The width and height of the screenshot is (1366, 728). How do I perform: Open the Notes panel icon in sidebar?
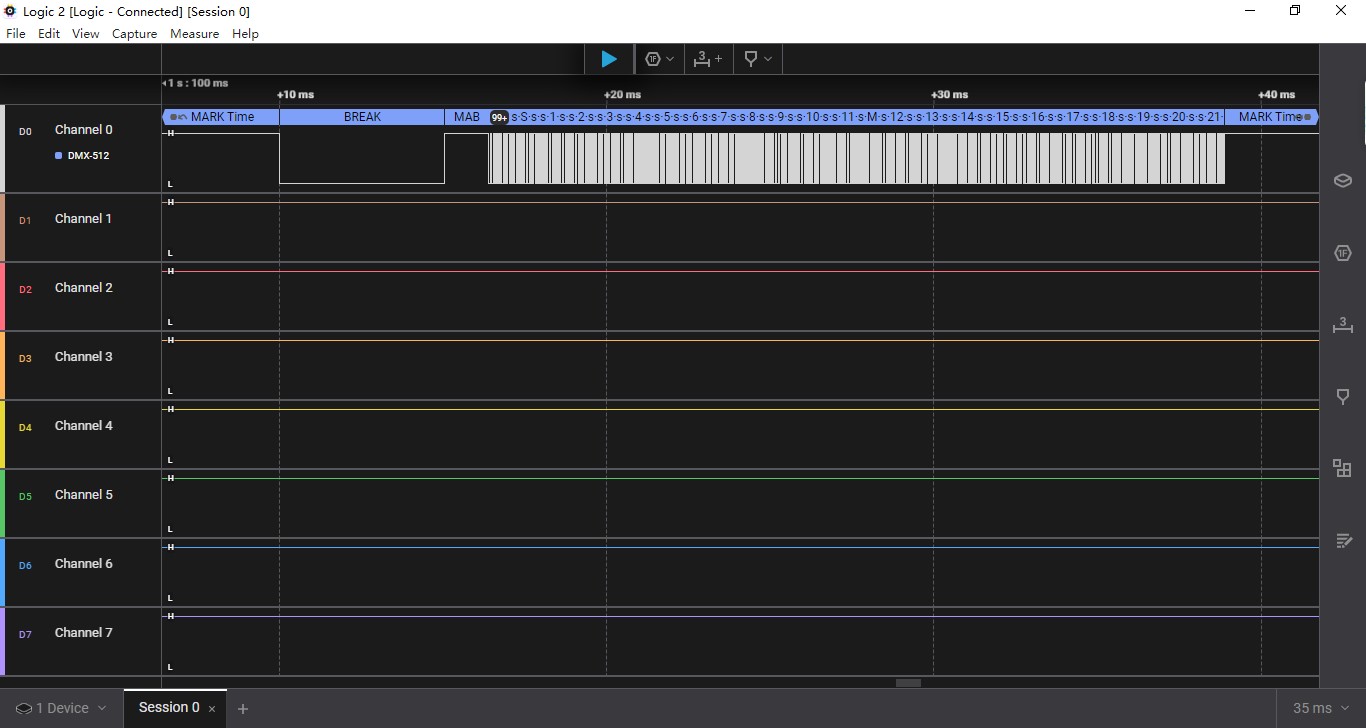pos(1342,541)
